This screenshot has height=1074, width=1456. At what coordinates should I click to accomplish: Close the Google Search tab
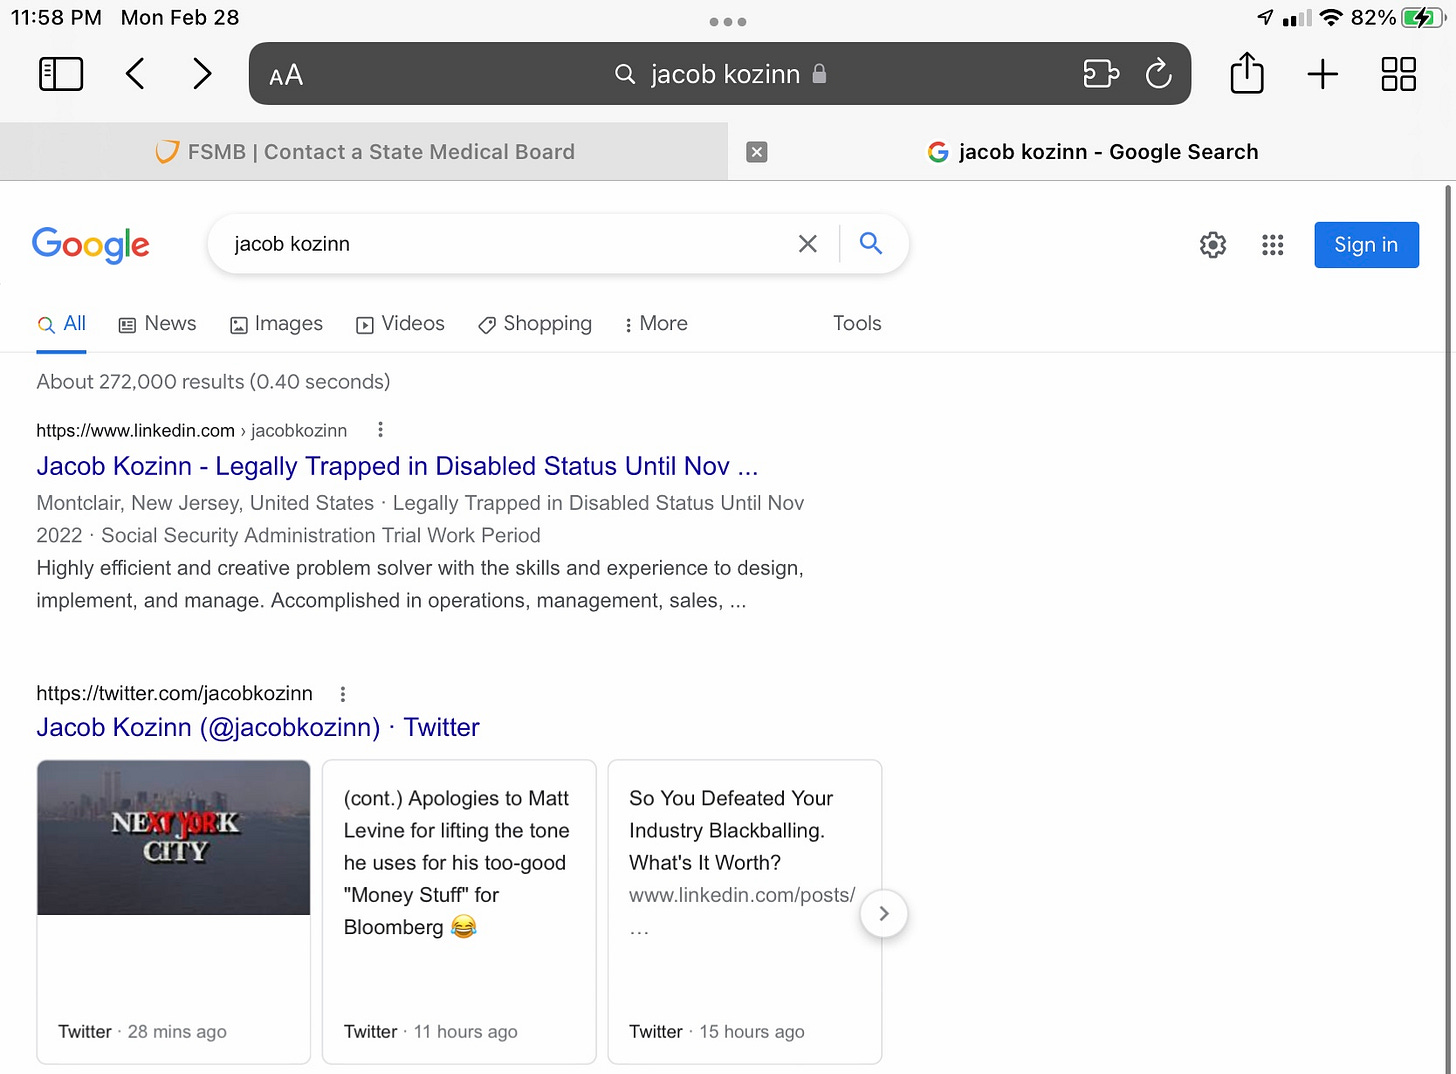point(757,152)
